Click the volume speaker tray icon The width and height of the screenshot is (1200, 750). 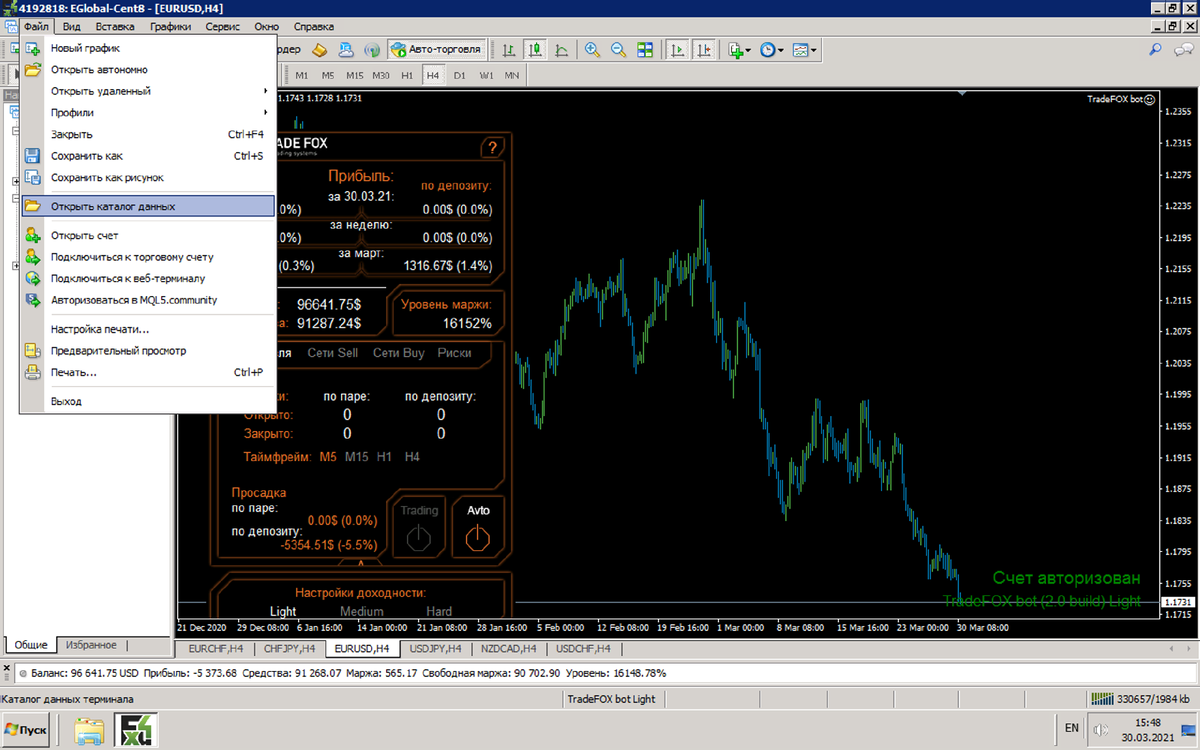click(x=1102, y=730)
